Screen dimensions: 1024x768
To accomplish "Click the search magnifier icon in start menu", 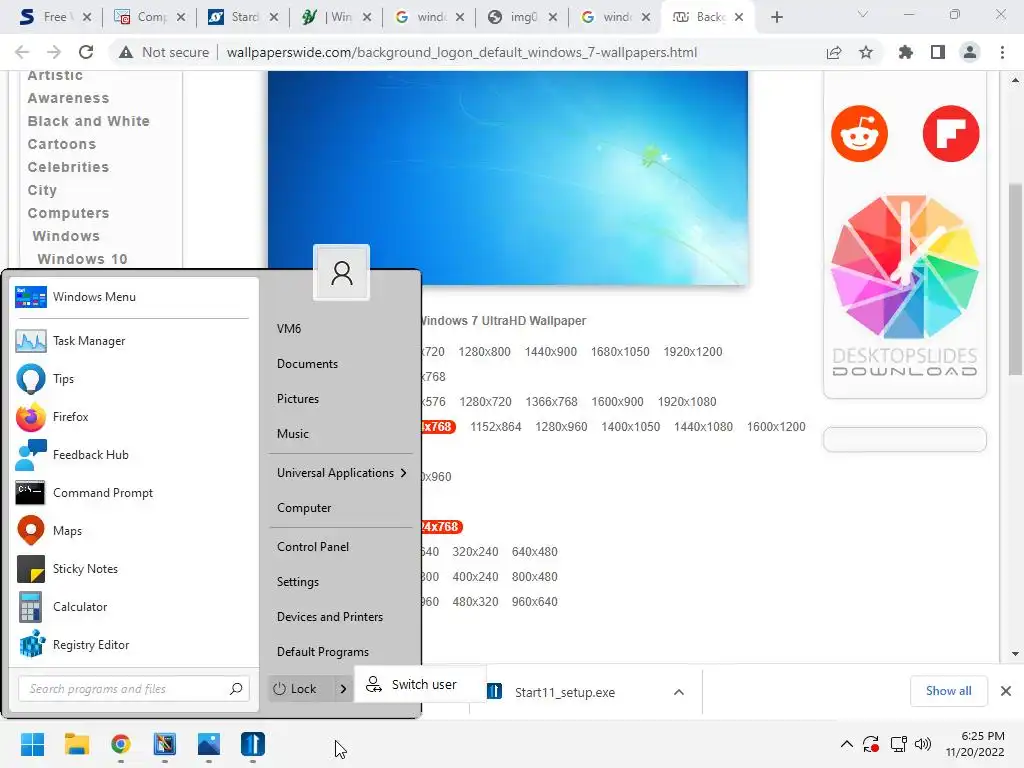I will [x=236, y=688].
